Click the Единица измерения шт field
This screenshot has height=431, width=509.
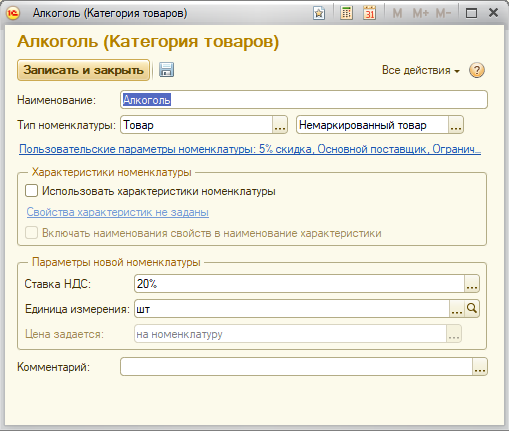pyautogui.click(x=292, y=309)
